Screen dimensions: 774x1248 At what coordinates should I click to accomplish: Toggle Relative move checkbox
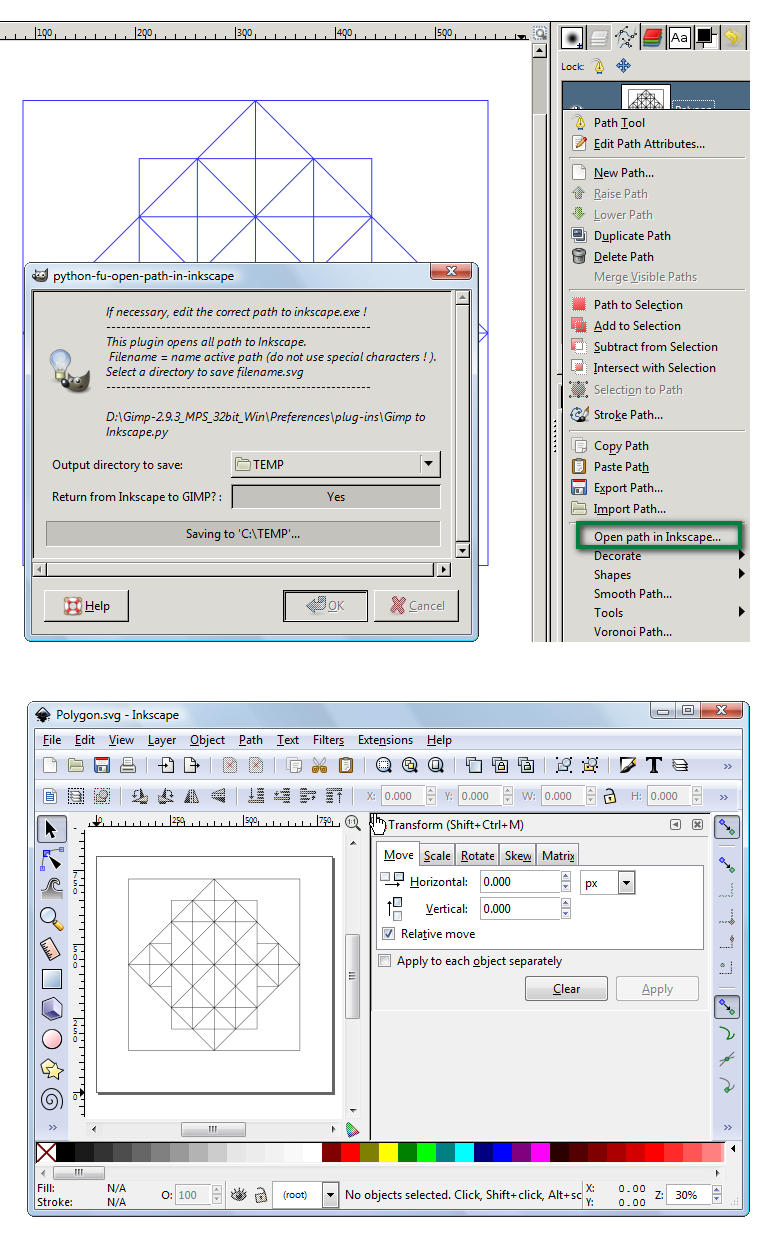tap(388, 934)
